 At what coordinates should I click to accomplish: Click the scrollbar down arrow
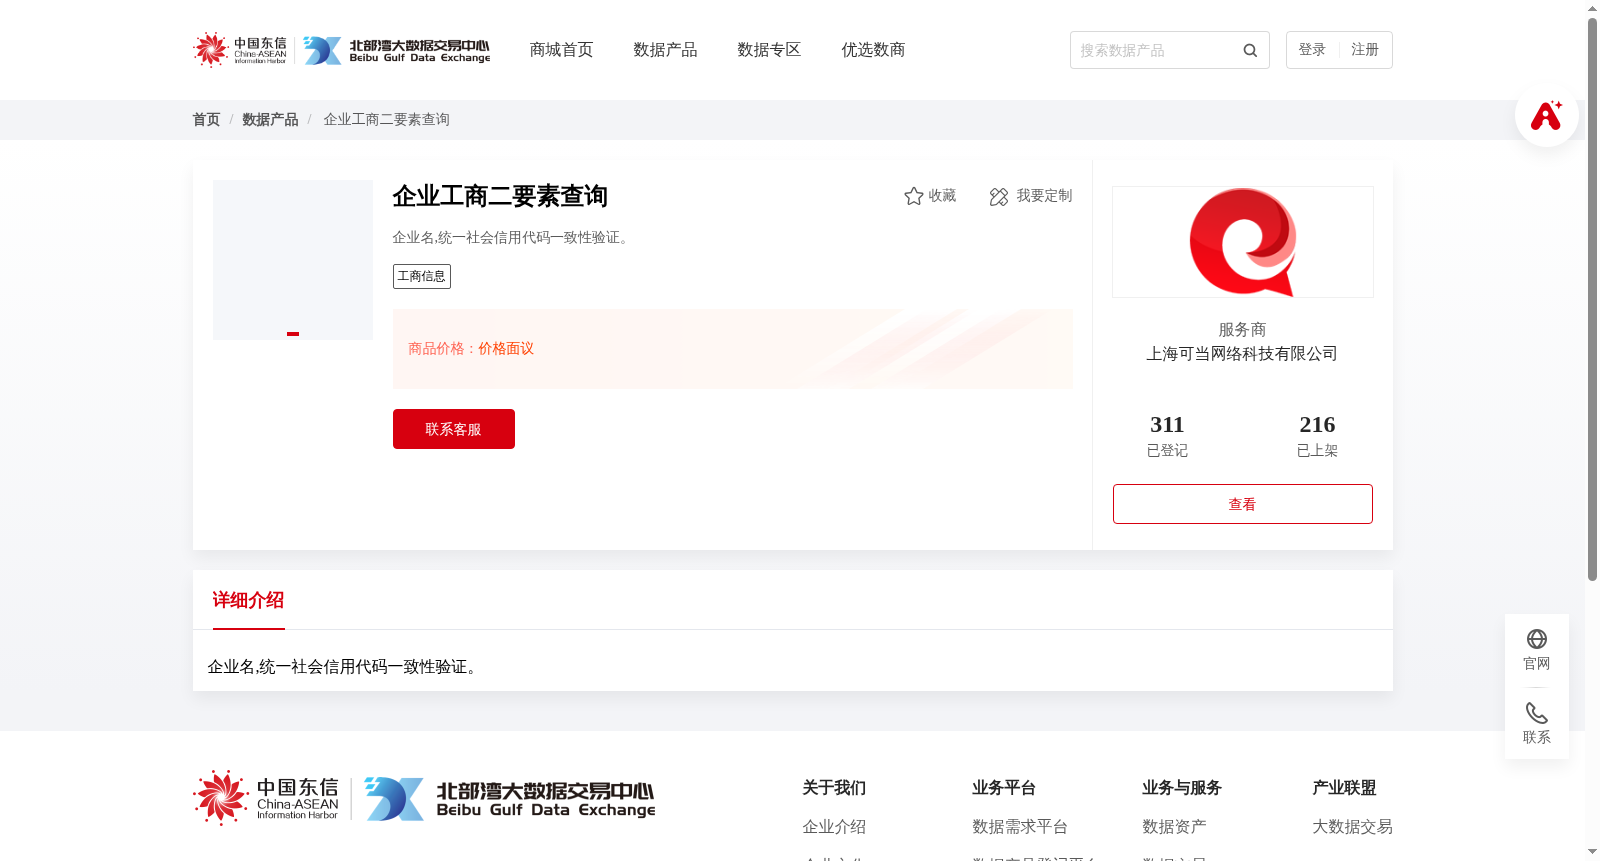click(1592, 852)
